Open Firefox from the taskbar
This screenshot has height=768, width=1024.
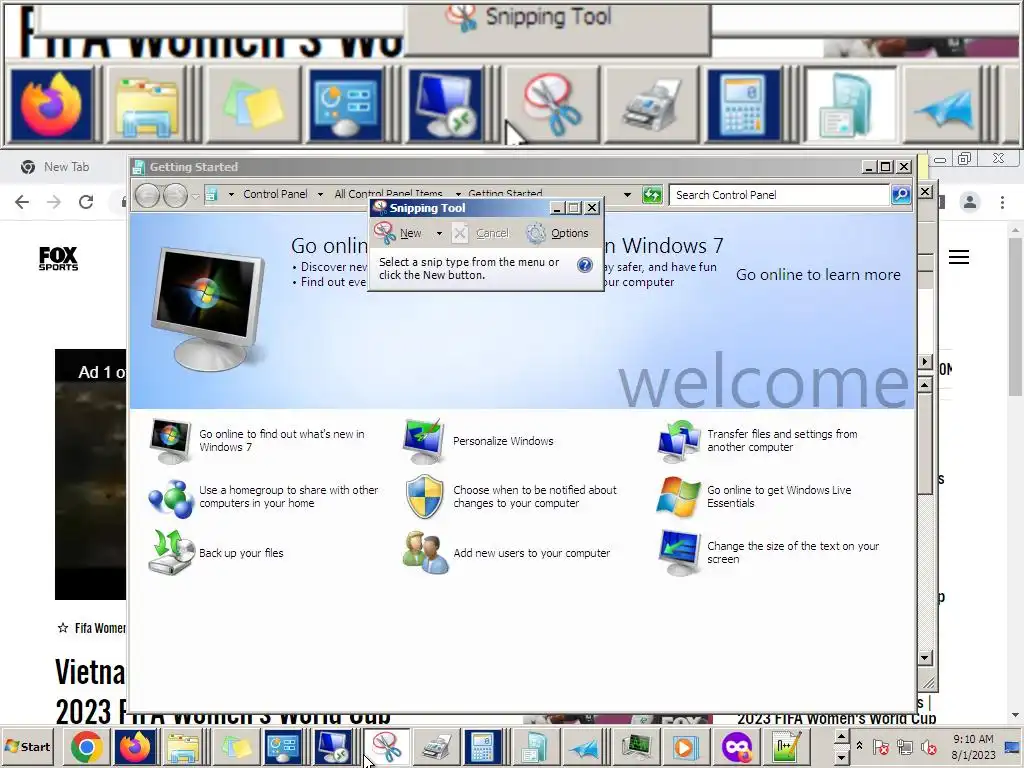(x=135, y=746)
